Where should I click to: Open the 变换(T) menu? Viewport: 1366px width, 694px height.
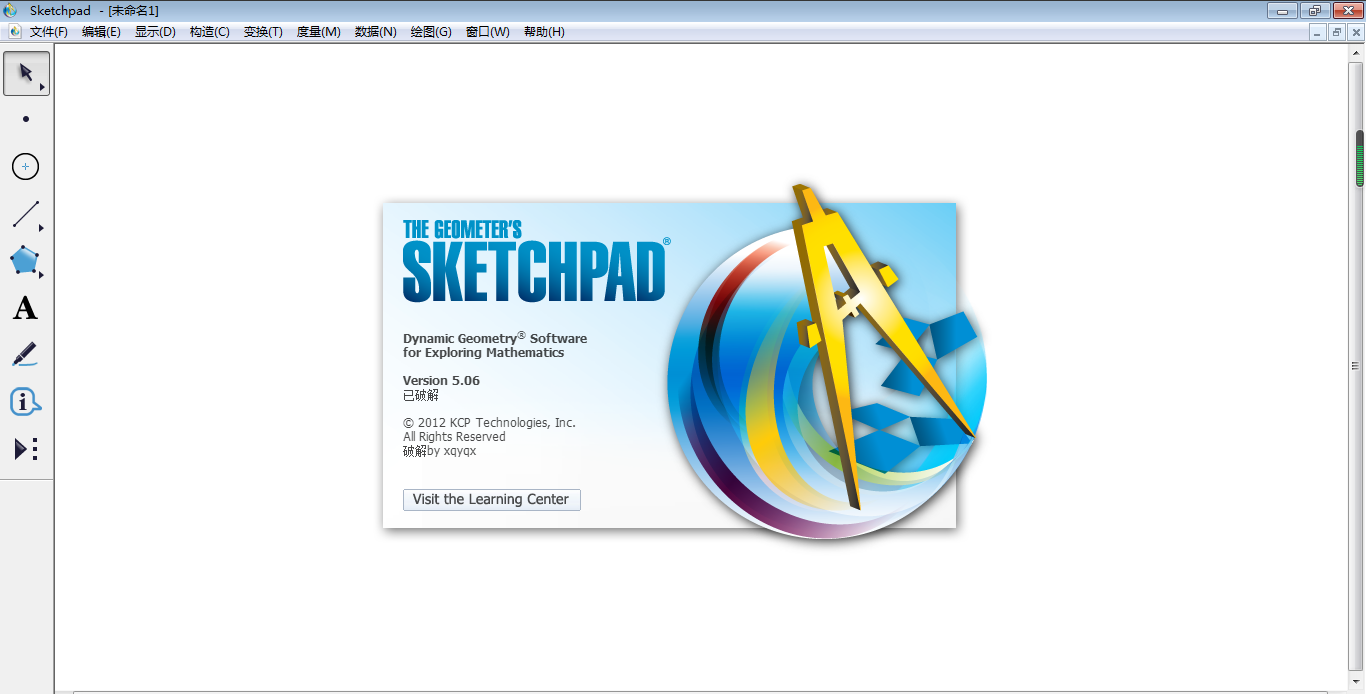(x=263, y=32)
